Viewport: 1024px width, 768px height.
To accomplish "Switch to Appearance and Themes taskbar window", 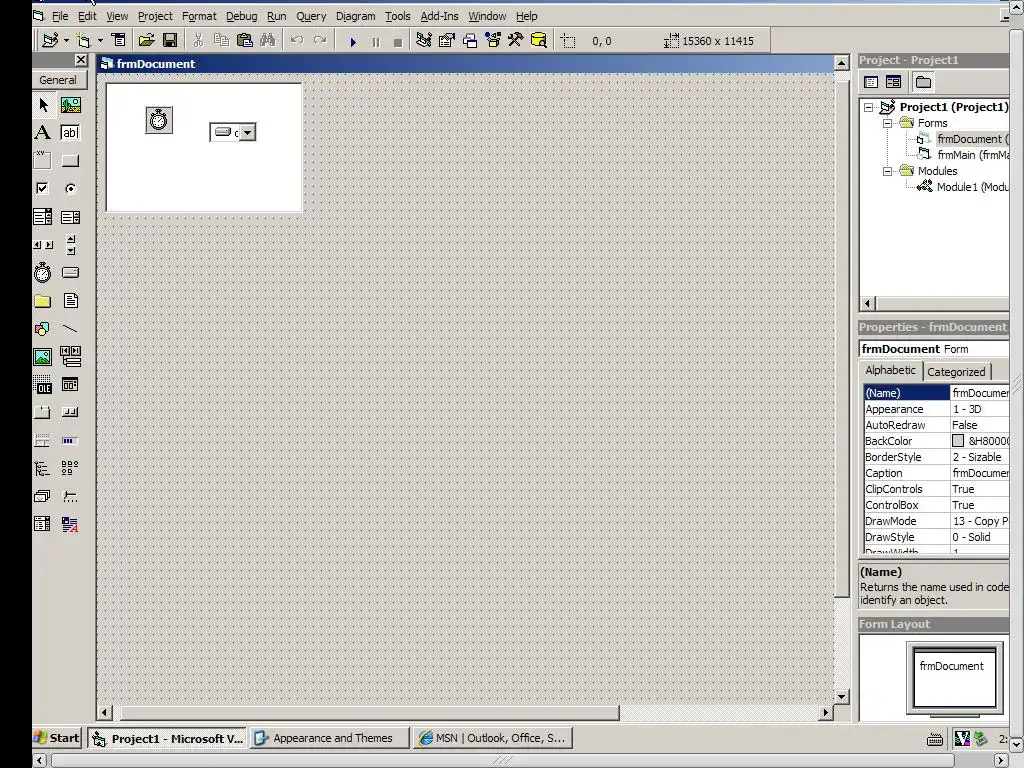I will coord(330,738).
